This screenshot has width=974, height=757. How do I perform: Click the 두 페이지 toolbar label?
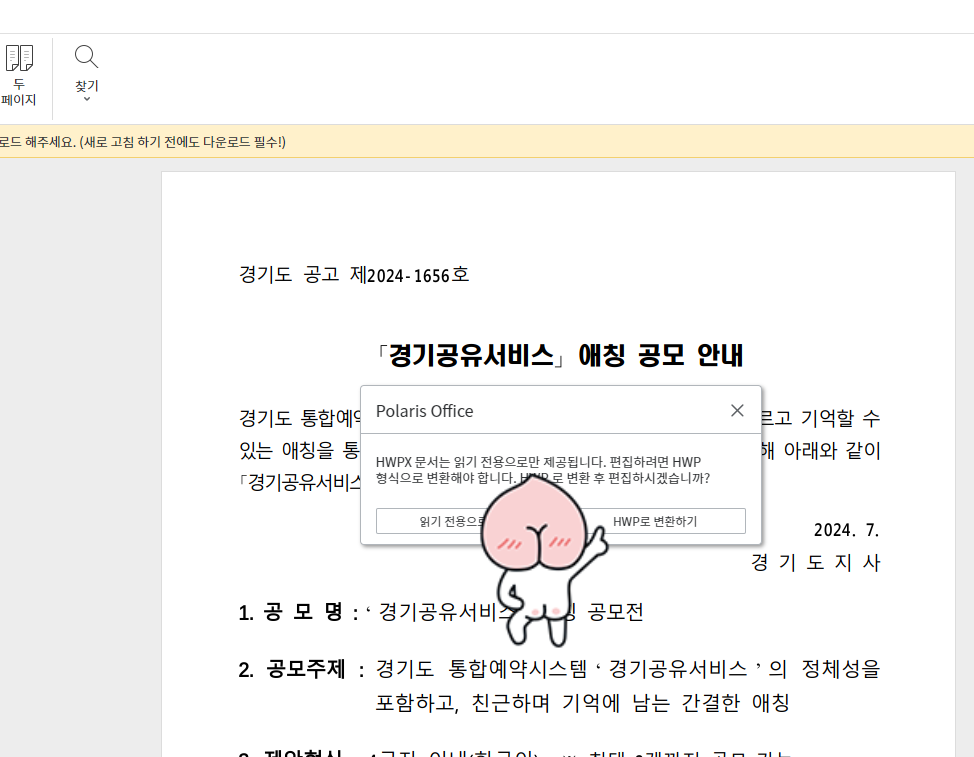pos(19,91)
